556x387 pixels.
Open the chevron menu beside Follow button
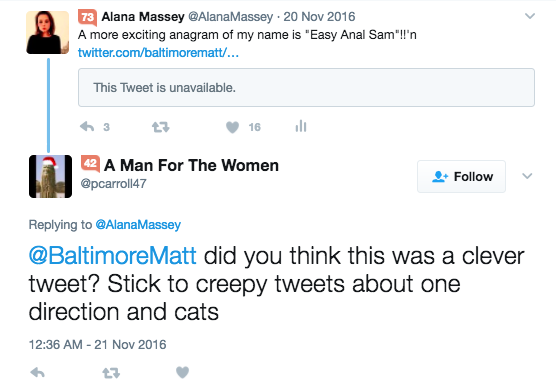click(x=527, y=176)
